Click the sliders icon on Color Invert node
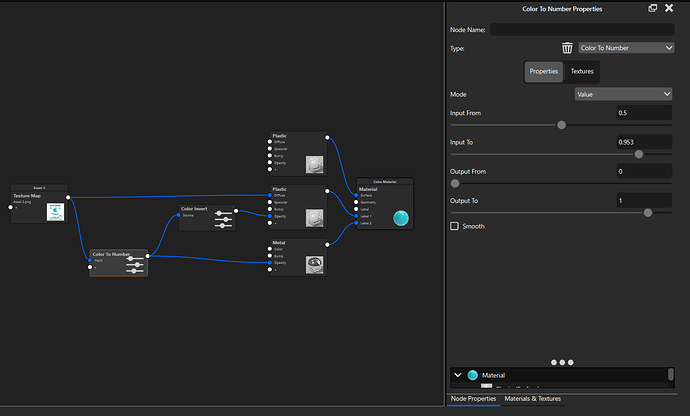 pyautogui.click(x=224, y=219)
